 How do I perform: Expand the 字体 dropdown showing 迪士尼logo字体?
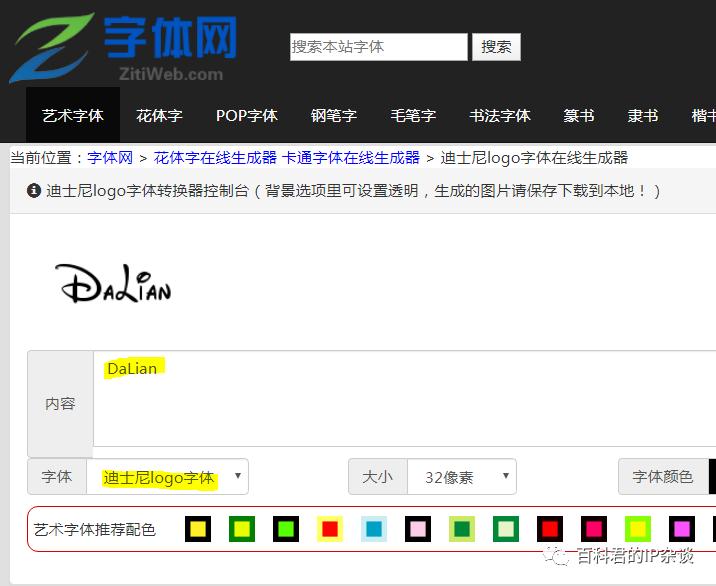pos(167,476)
